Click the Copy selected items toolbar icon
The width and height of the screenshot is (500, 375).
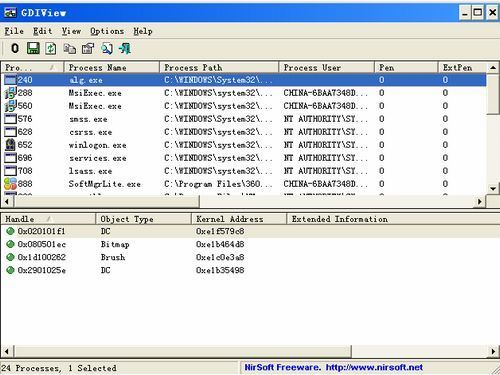pyautogui.click(x=70, y=49)
